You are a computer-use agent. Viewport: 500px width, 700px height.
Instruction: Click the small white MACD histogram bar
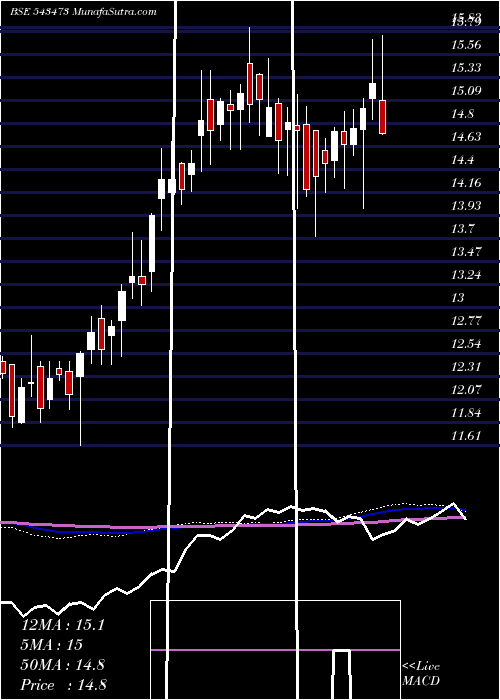click(x=342, y=675)
